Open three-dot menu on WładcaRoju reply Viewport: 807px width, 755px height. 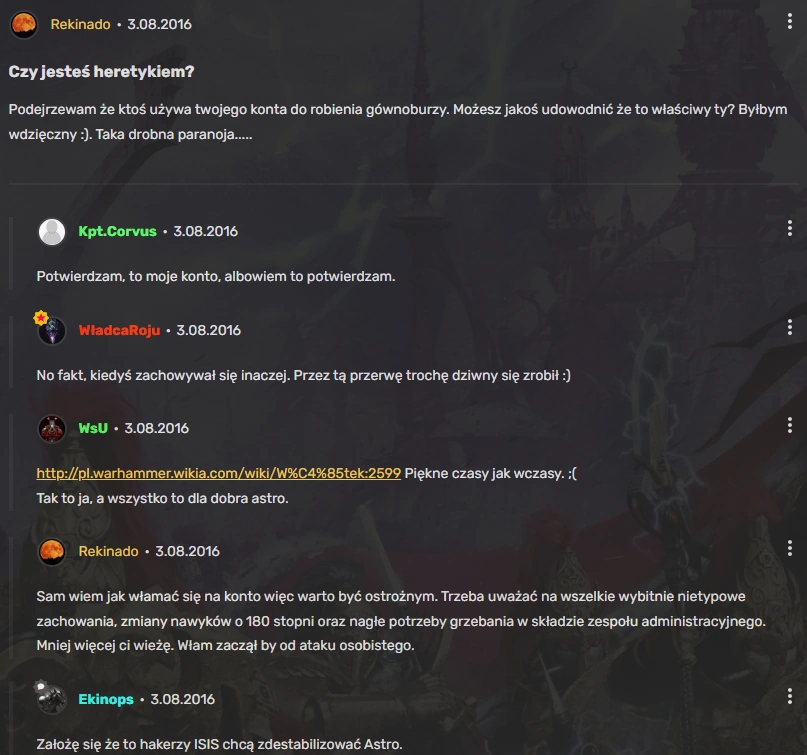click(790, 327)
